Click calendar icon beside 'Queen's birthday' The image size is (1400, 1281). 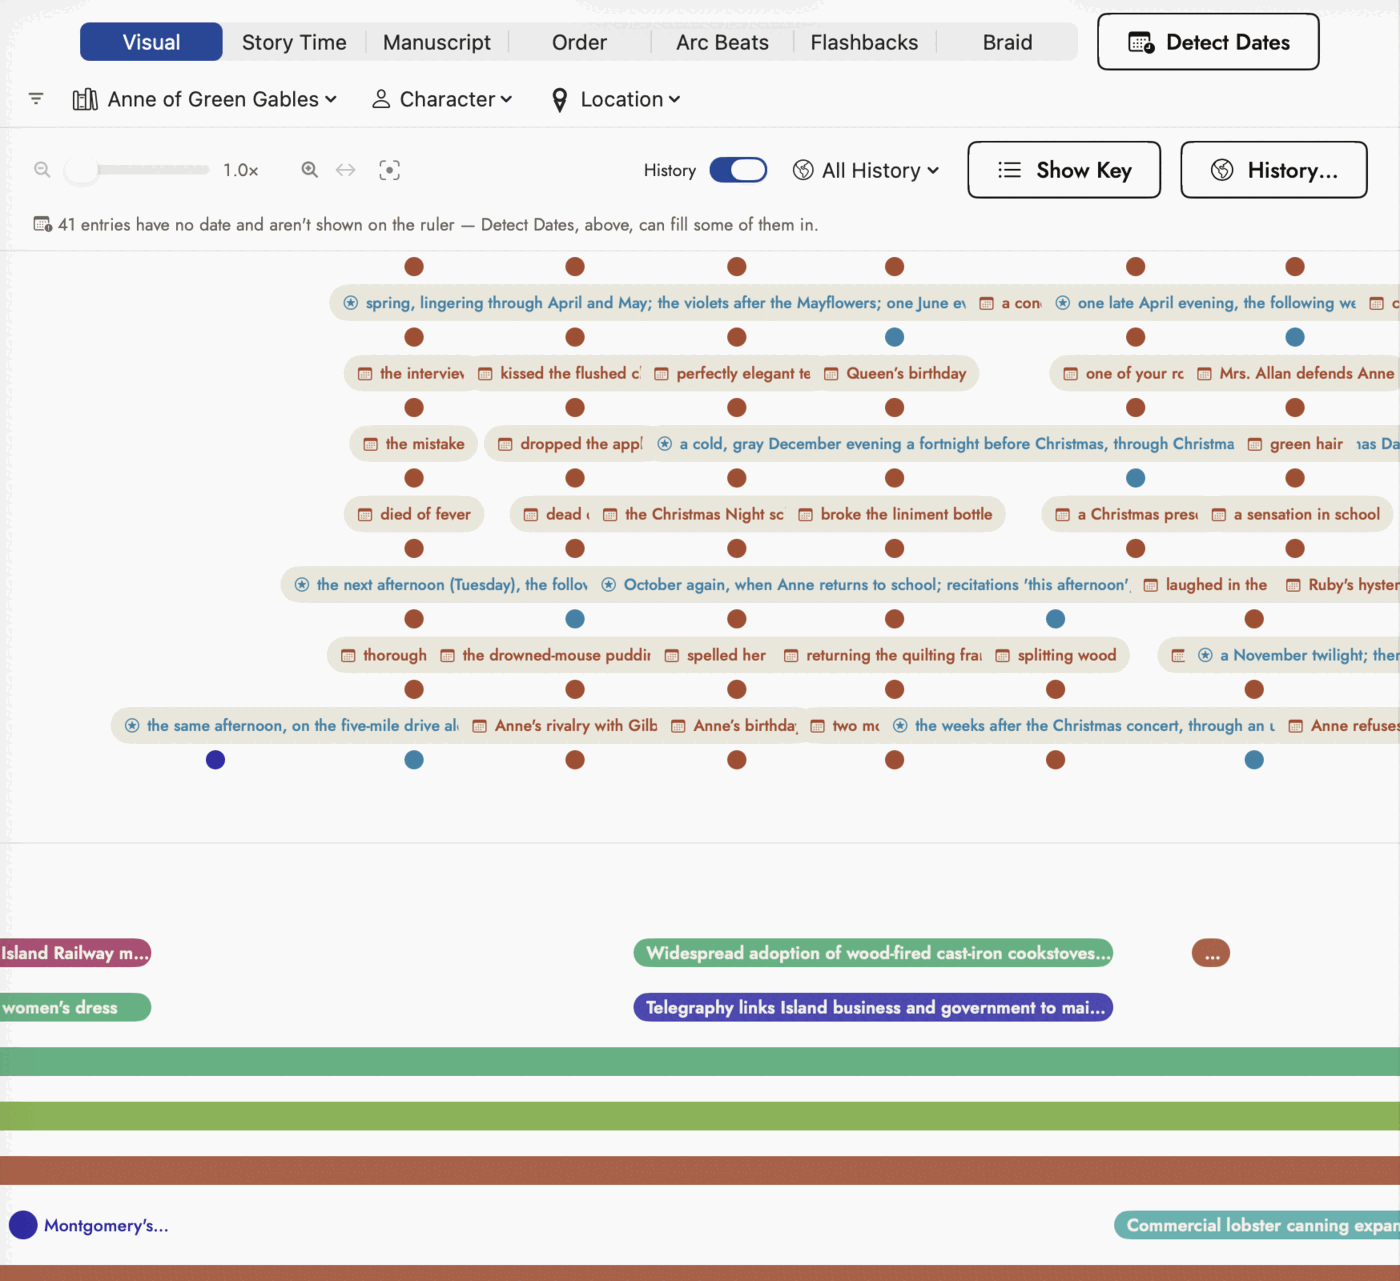click(x=831, y=374)
